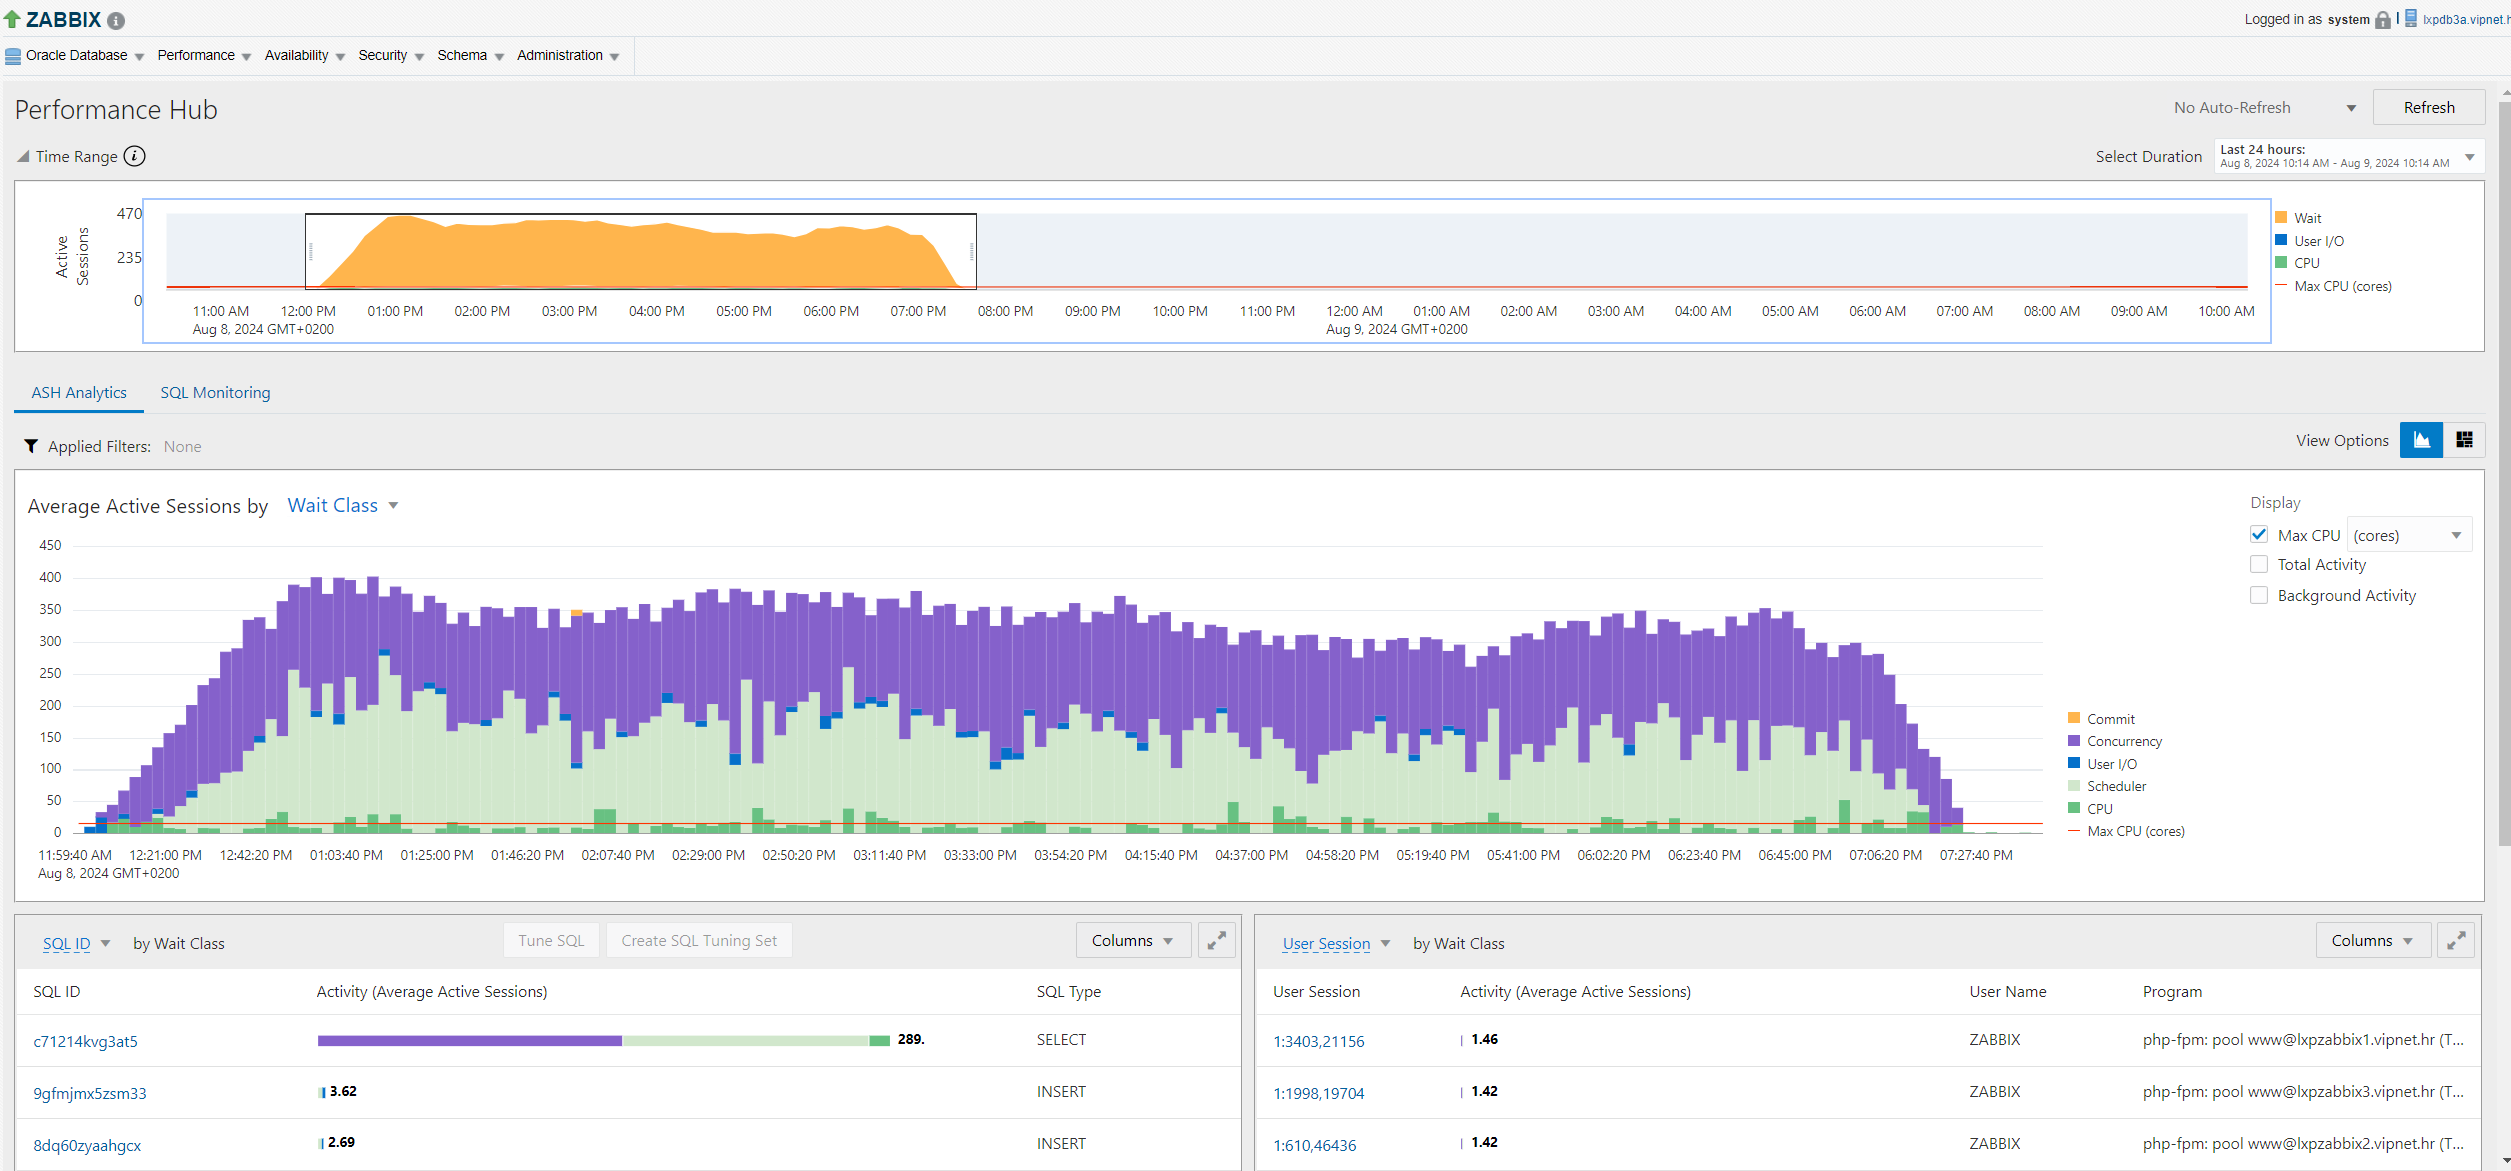Click the right handle of the time range slider
This screenshot has height=1171, width=2511.
point(973,252)
